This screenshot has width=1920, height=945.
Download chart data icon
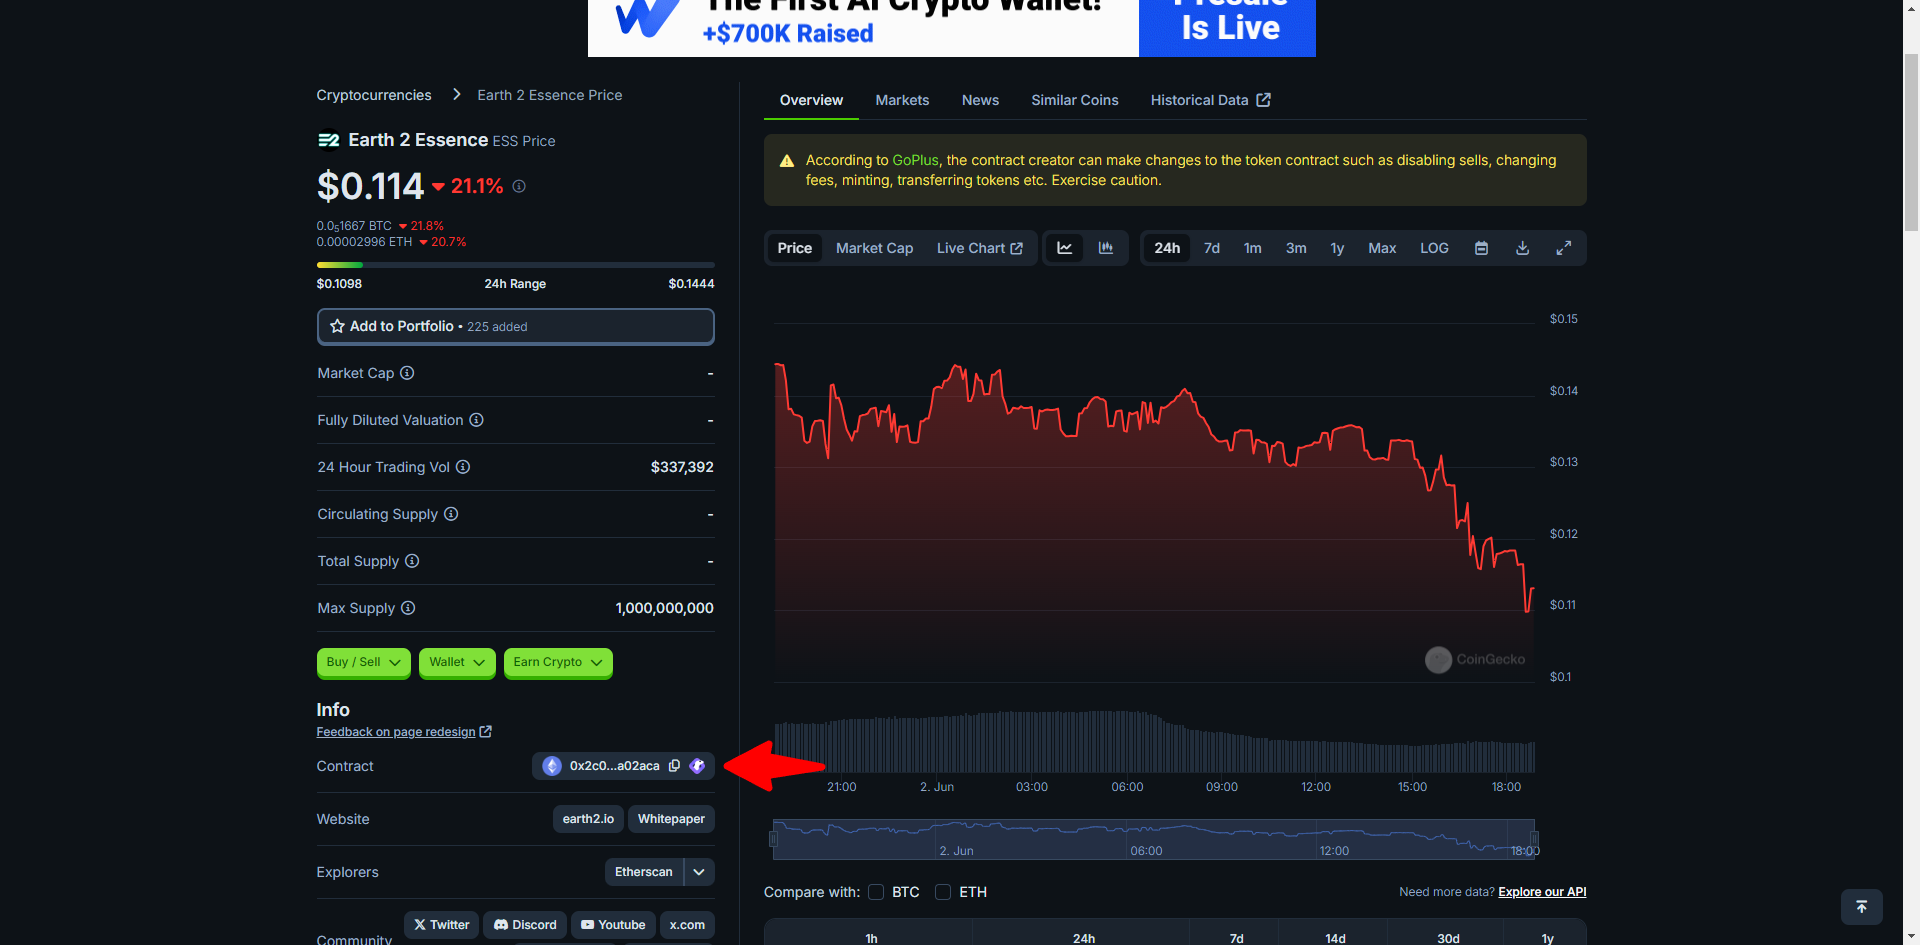click(x=1523, y=248)
